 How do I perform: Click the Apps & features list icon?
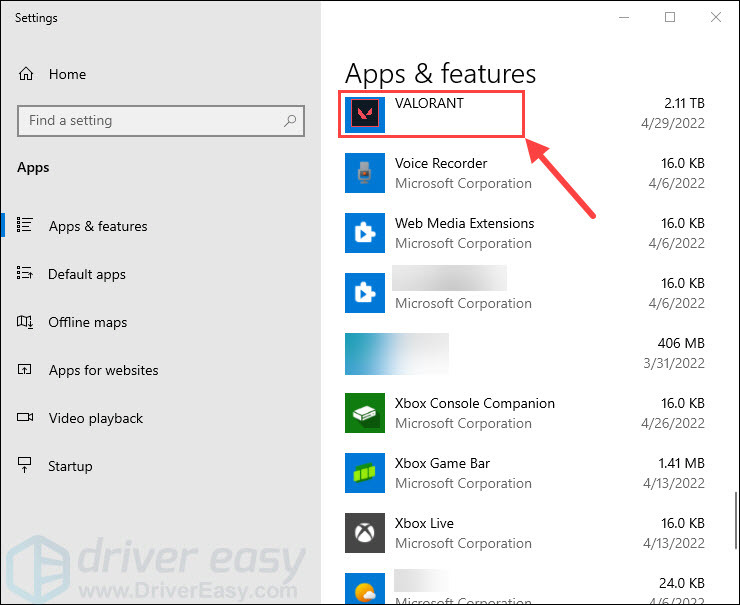pyautogui.click(x=25, y=225)
